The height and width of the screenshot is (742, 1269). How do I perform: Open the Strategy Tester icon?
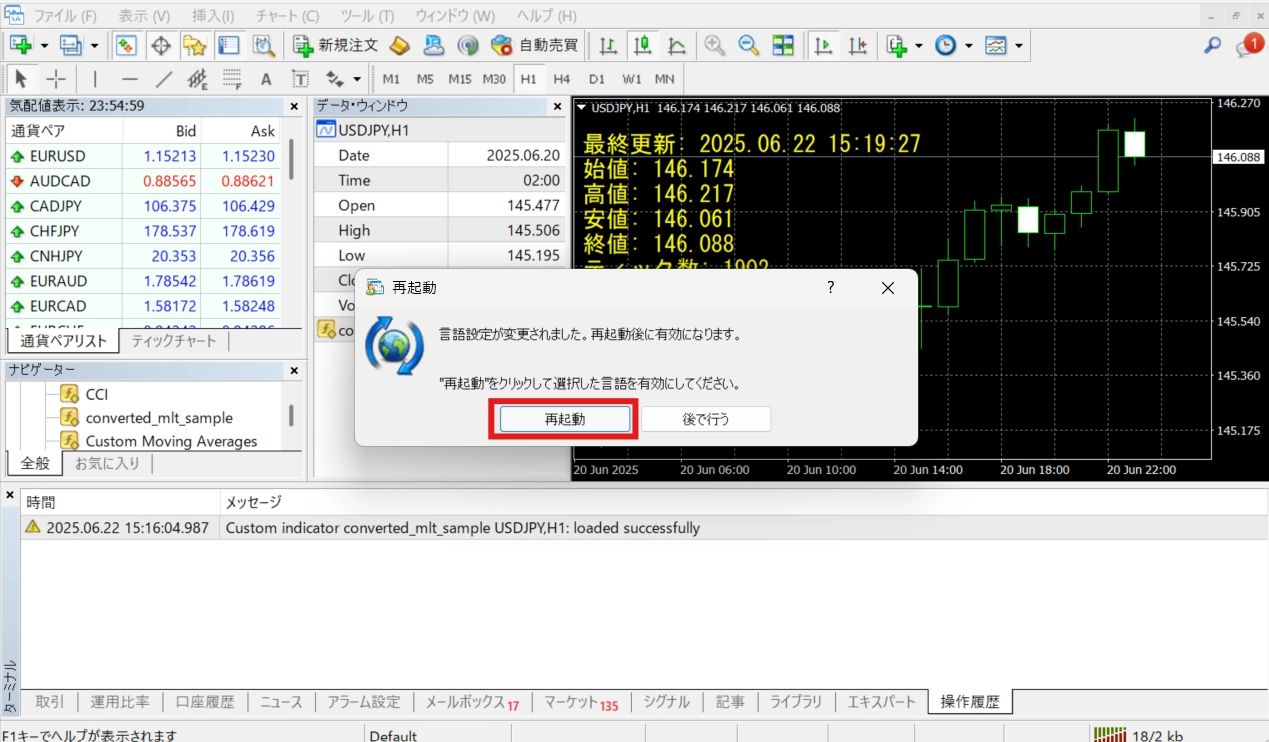point(263,45)
